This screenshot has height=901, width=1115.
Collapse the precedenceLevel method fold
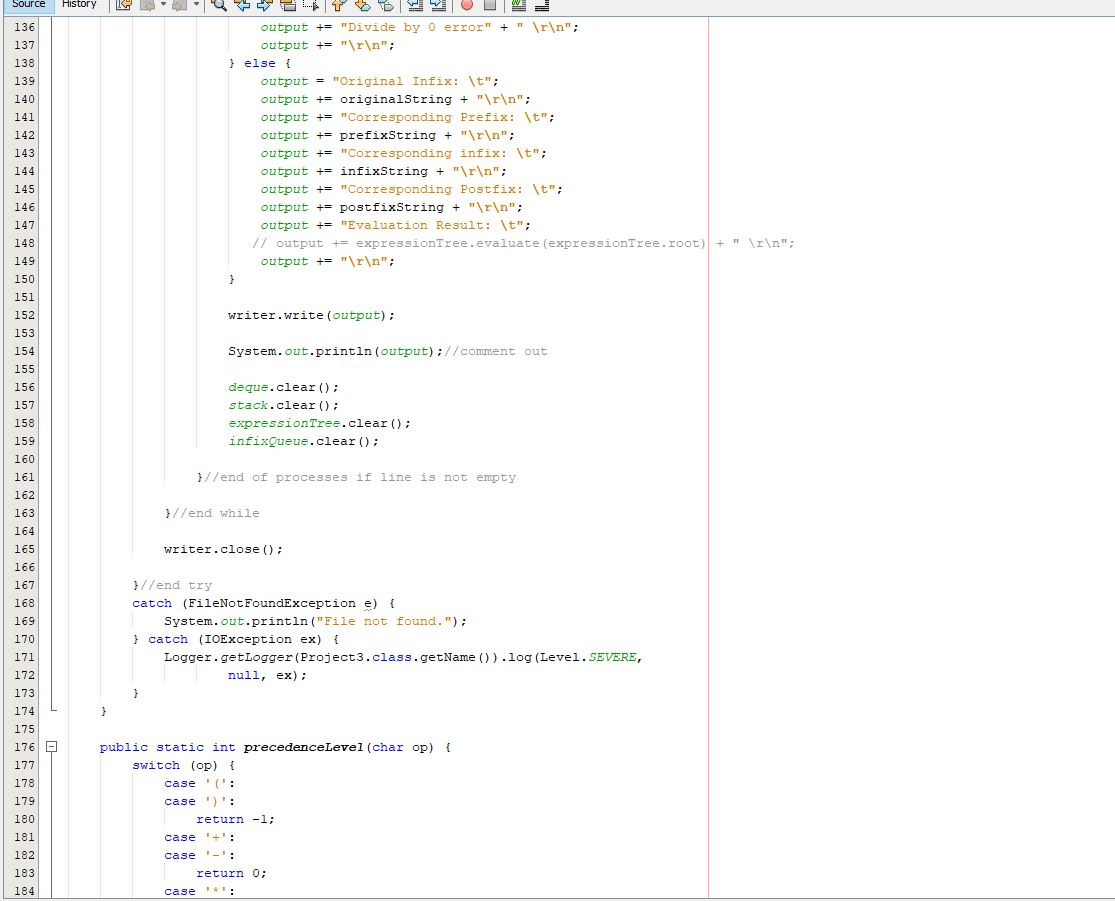(51, 747)
